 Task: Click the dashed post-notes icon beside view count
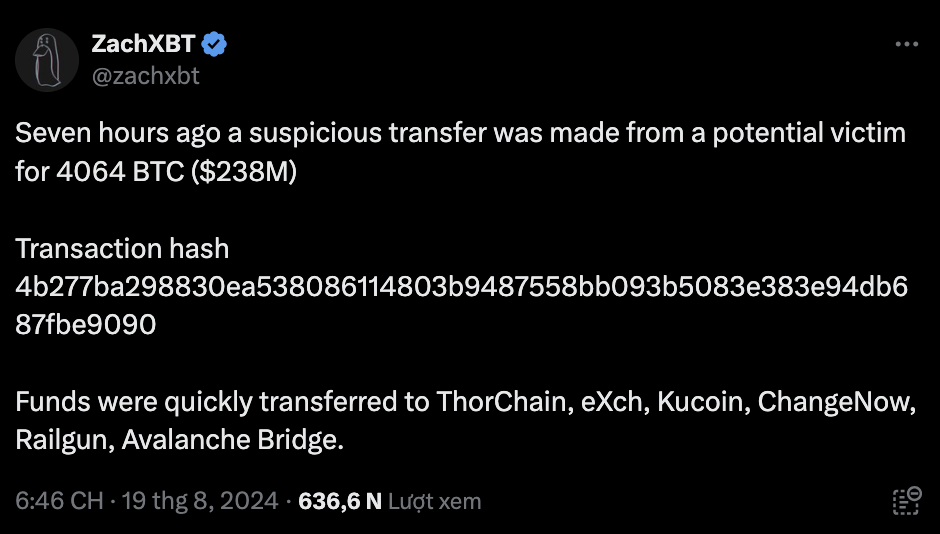pyautogui.click(x=906, y=501)
